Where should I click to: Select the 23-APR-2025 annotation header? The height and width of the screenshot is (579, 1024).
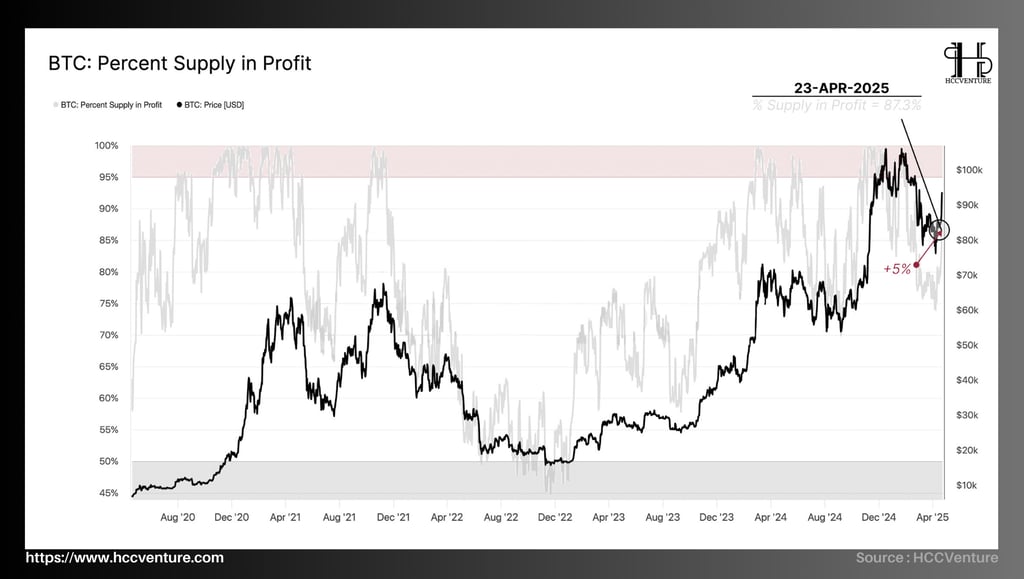click(841, 87)
